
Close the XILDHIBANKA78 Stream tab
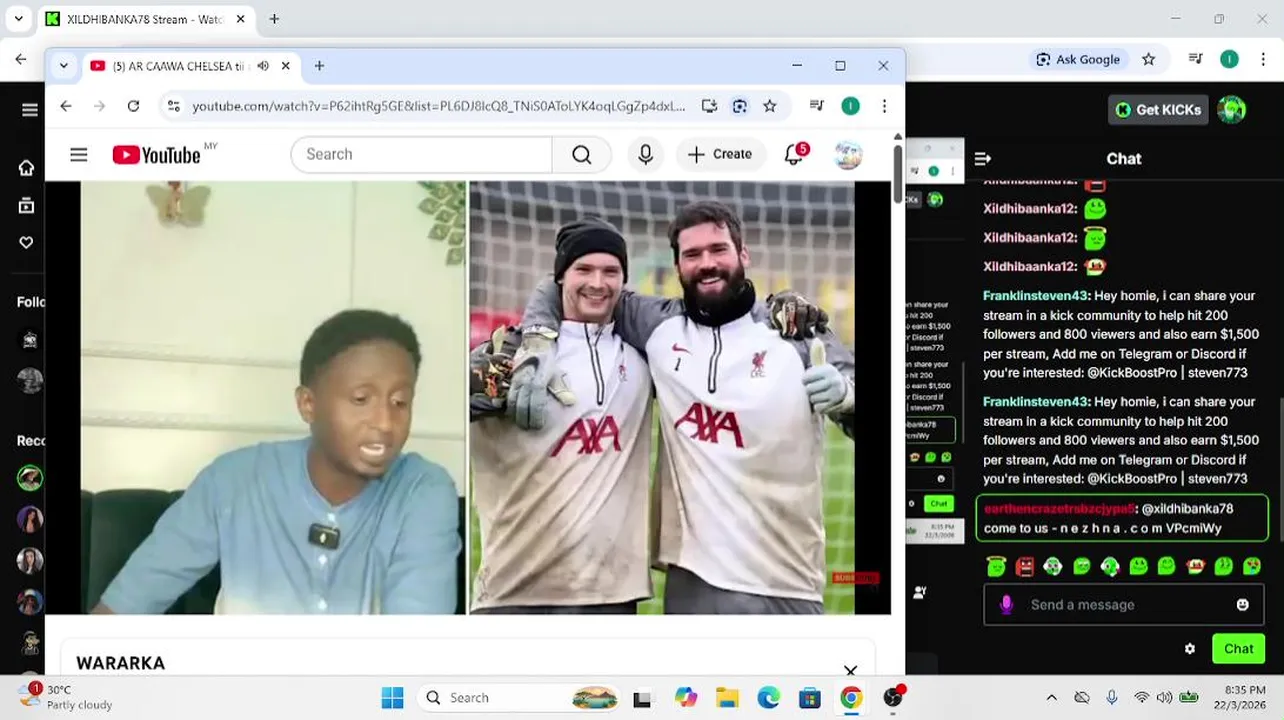click(241, 19)
